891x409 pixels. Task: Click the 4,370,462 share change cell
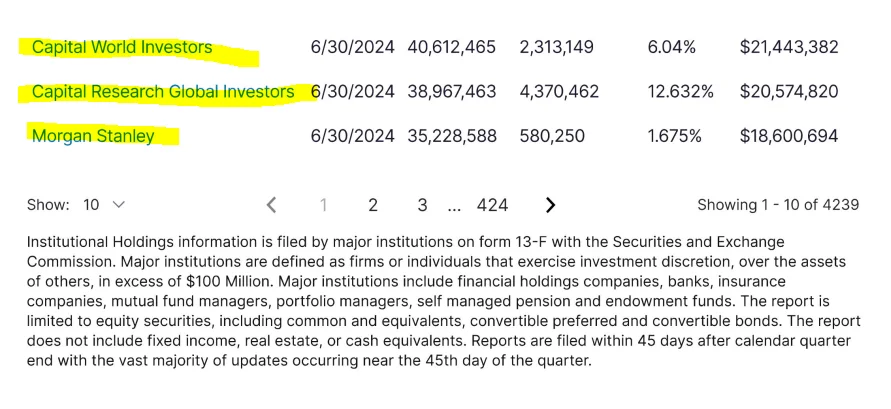coord(559,91)
